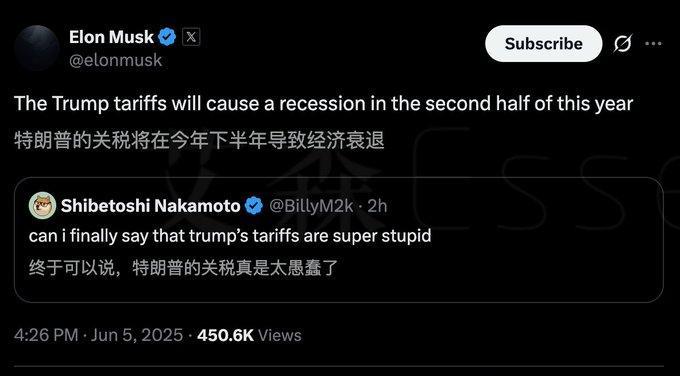Open the @BillyM2k handle

(x=311, y=206)
